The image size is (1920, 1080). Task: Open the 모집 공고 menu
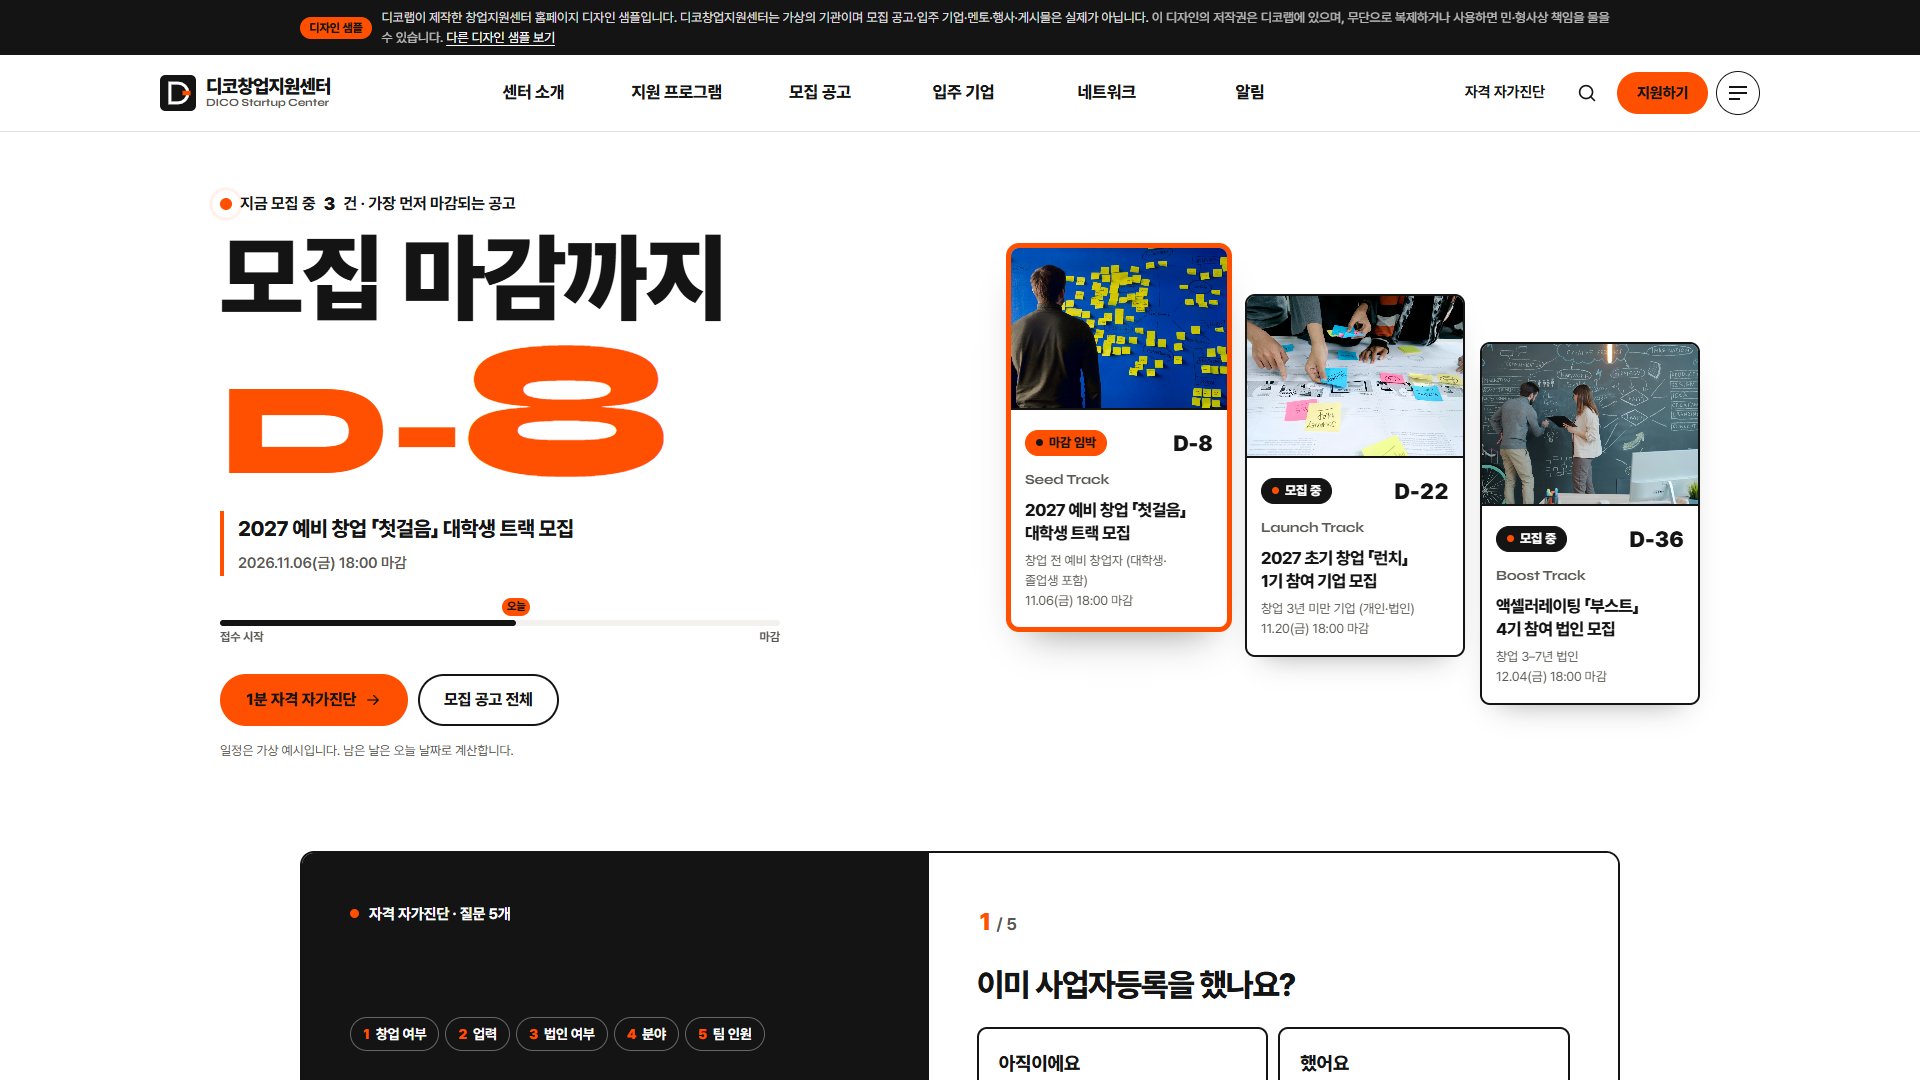point(820,92)
